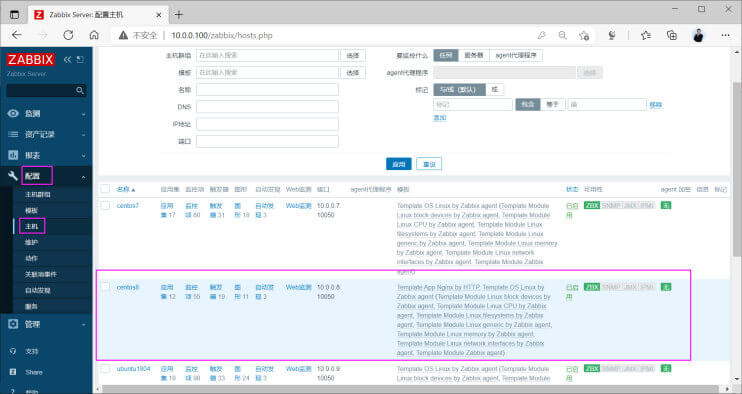Image resolution: width=742 pixels, height=394 pixels.
Task: Click the sidebar search magnifier icon
Action: click(x=80, y=90)
